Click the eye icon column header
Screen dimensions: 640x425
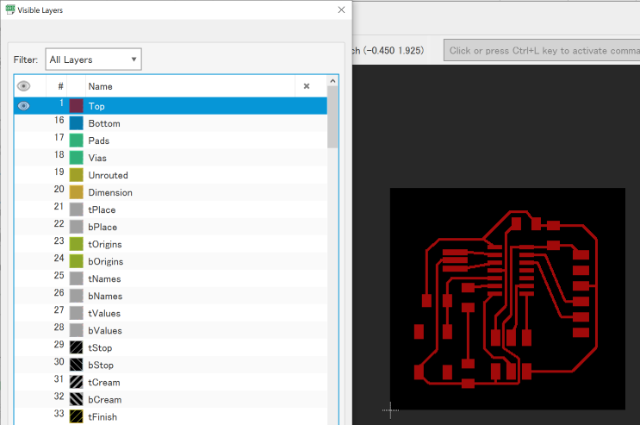pos(24,86)
